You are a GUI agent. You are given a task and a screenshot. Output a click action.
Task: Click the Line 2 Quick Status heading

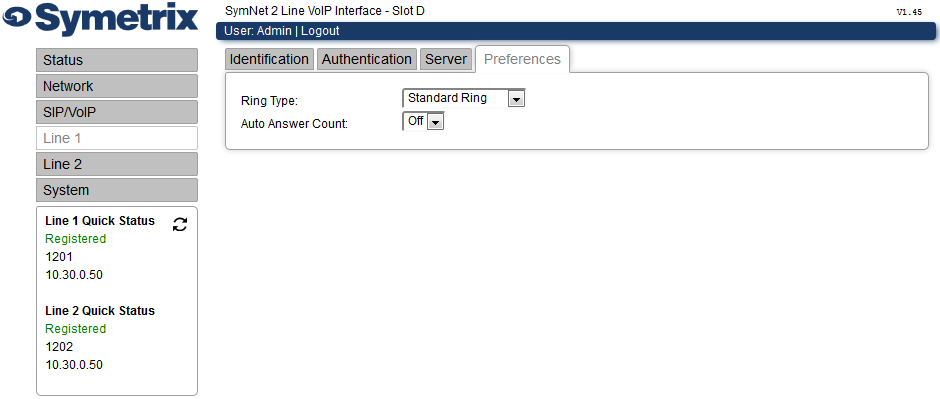[100, 311]
